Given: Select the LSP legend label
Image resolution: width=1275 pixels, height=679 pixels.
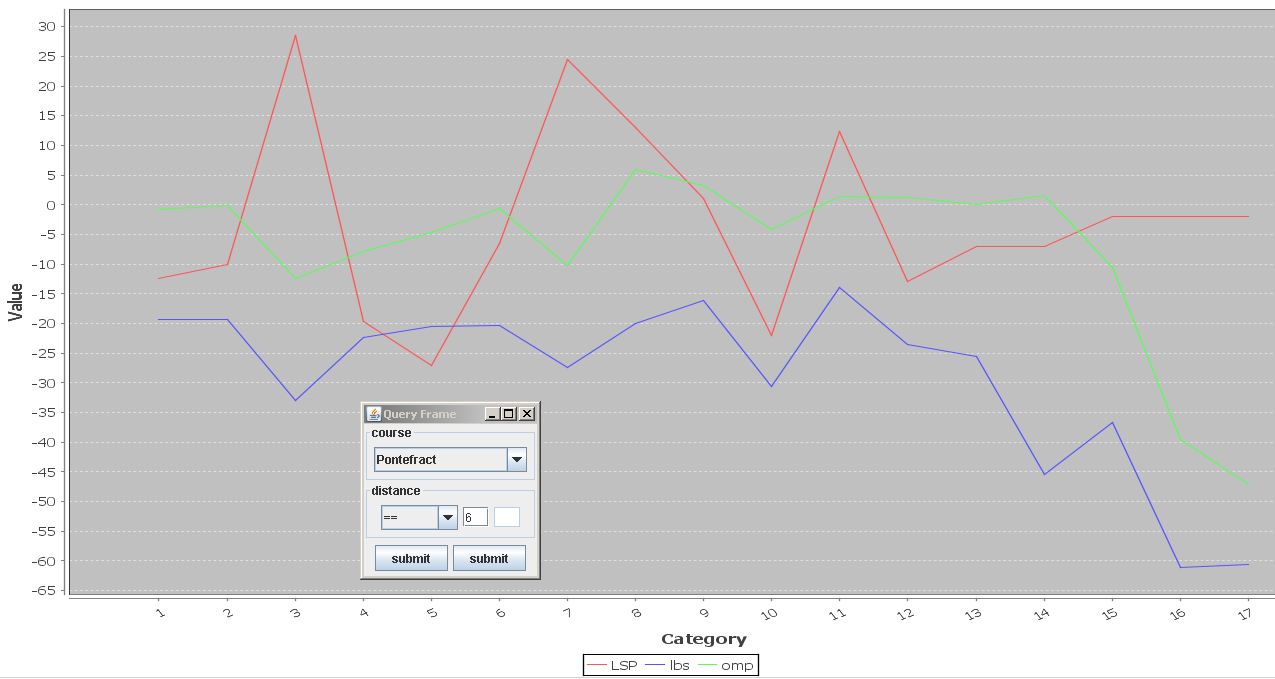Looking at the screenshot, I should (x=624, y=665).
